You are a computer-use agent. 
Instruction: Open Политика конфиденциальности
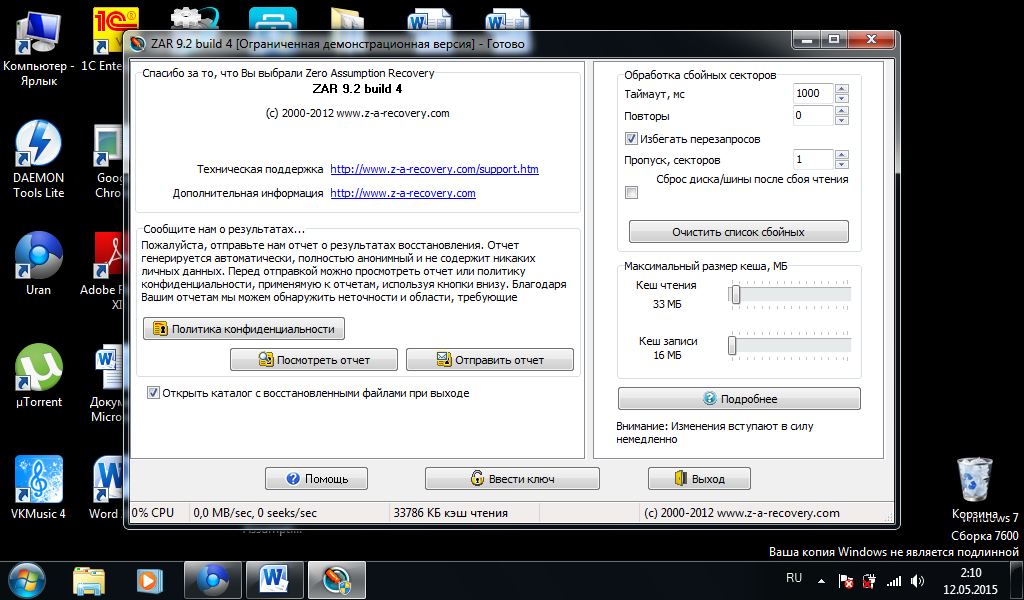point(244,329)
